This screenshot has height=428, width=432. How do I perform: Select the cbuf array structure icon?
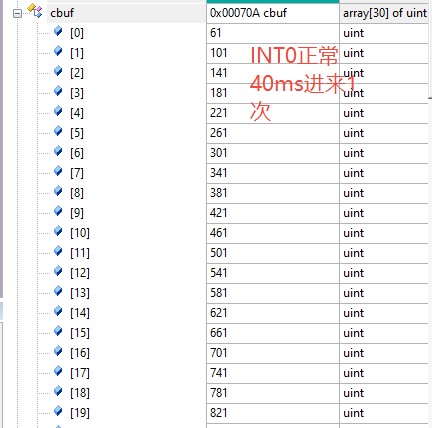click(35, 11)
